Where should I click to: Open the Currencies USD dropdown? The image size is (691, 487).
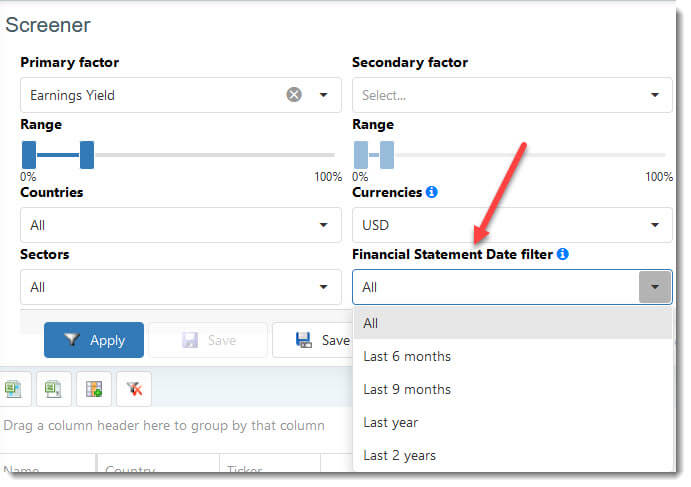(x=512, y=225)
